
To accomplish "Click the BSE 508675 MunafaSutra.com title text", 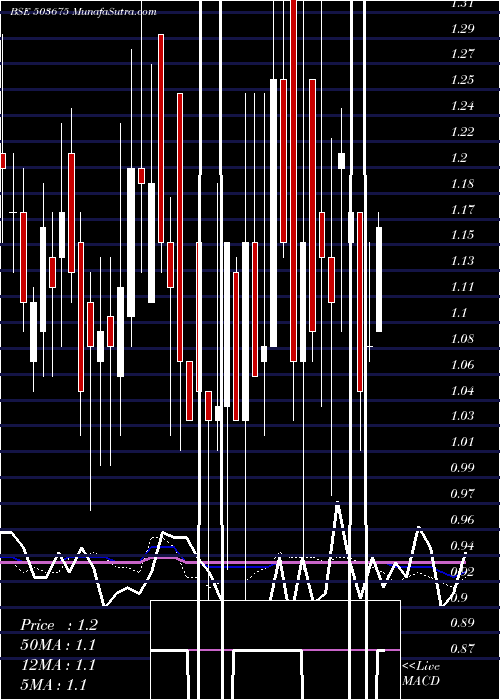I will tap(83, 11).
